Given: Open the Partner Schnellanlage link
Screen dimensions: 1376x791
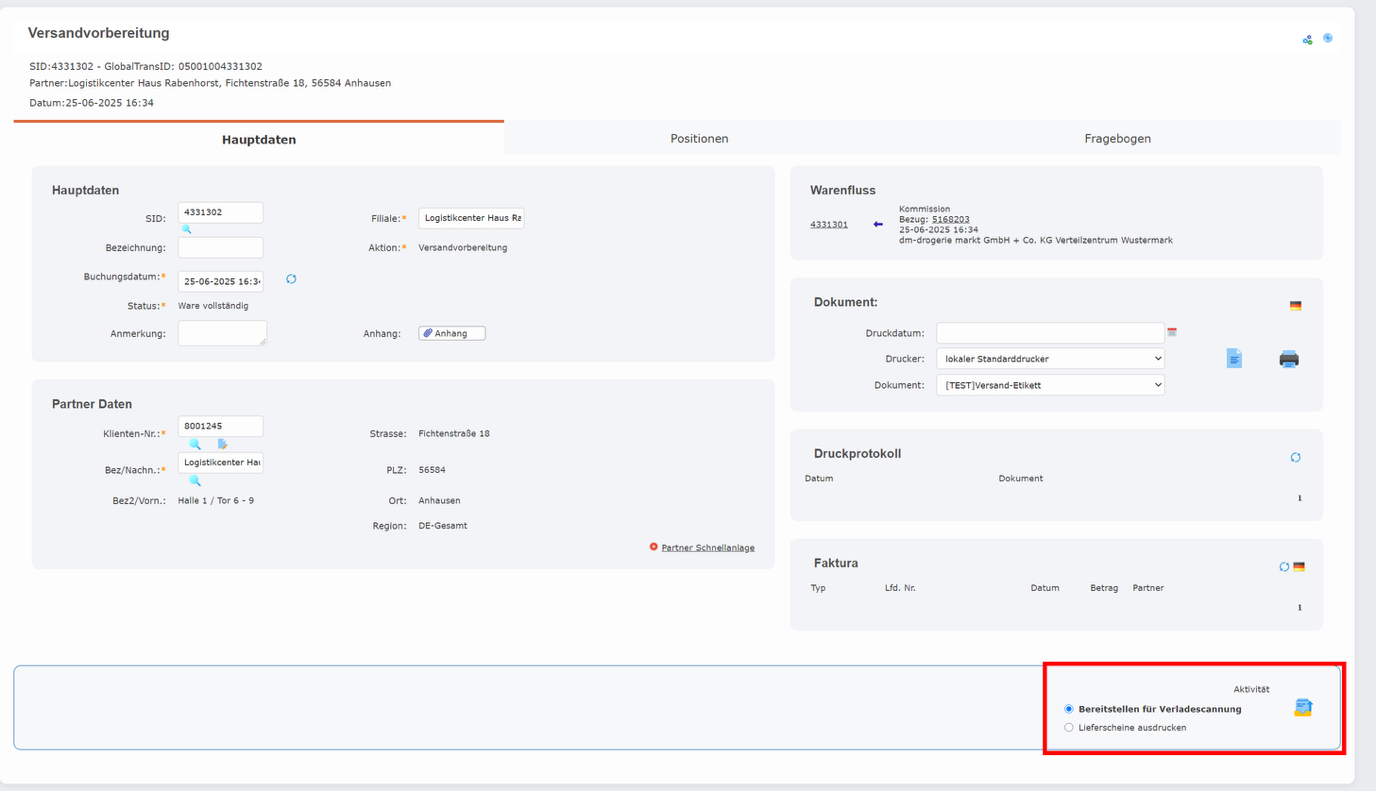Looking at the screenshot, I should 707,548.
